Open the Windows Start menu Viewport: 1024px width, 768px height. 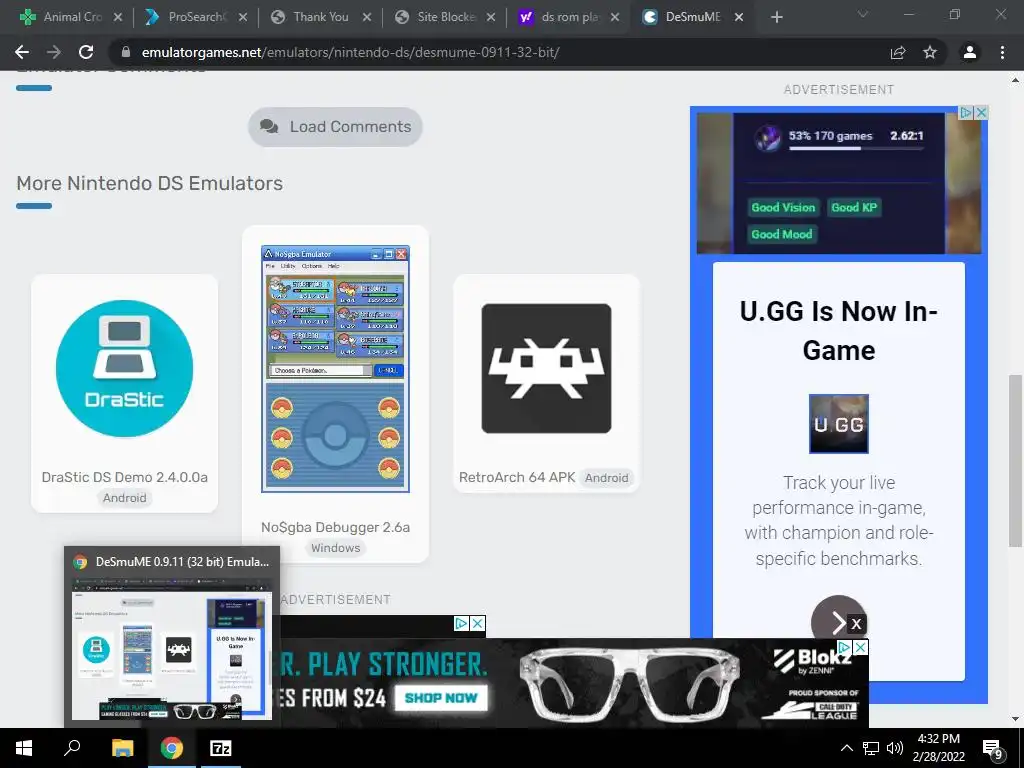pos(24,748)
